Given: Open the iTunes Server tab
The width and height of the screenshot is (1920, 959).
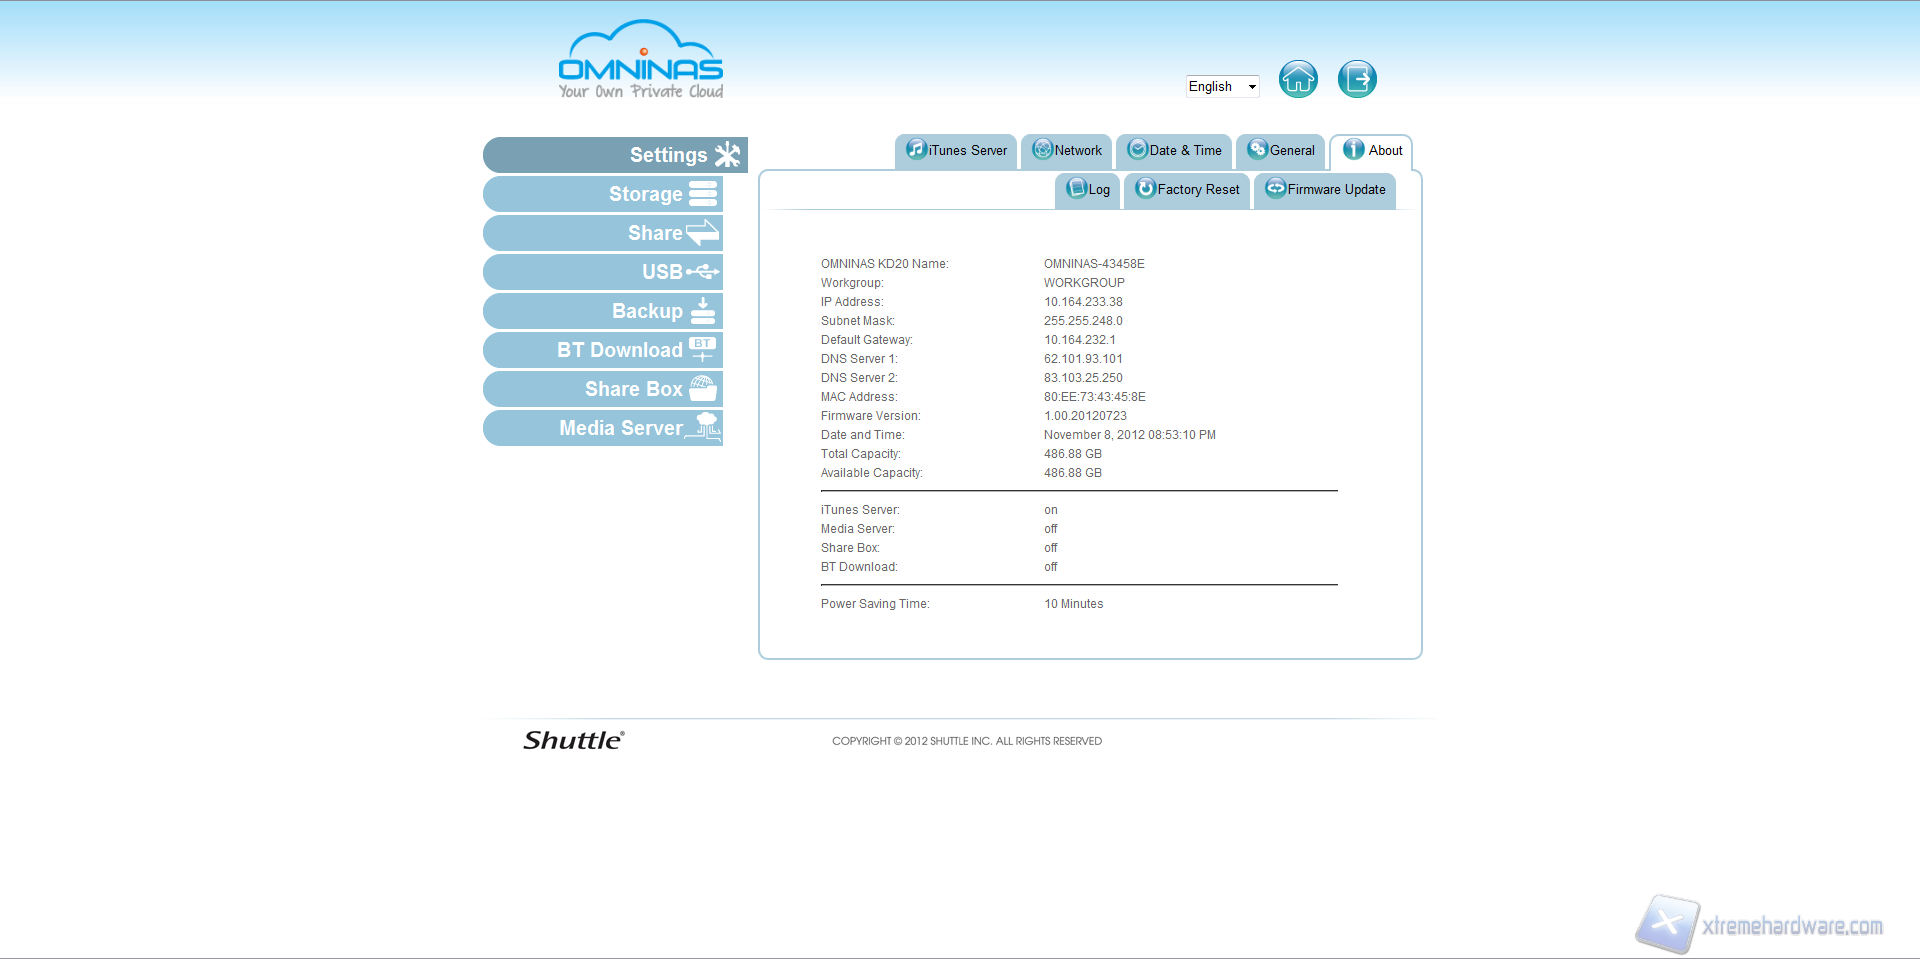Looking at the screenshot, I should coord(956,151).
